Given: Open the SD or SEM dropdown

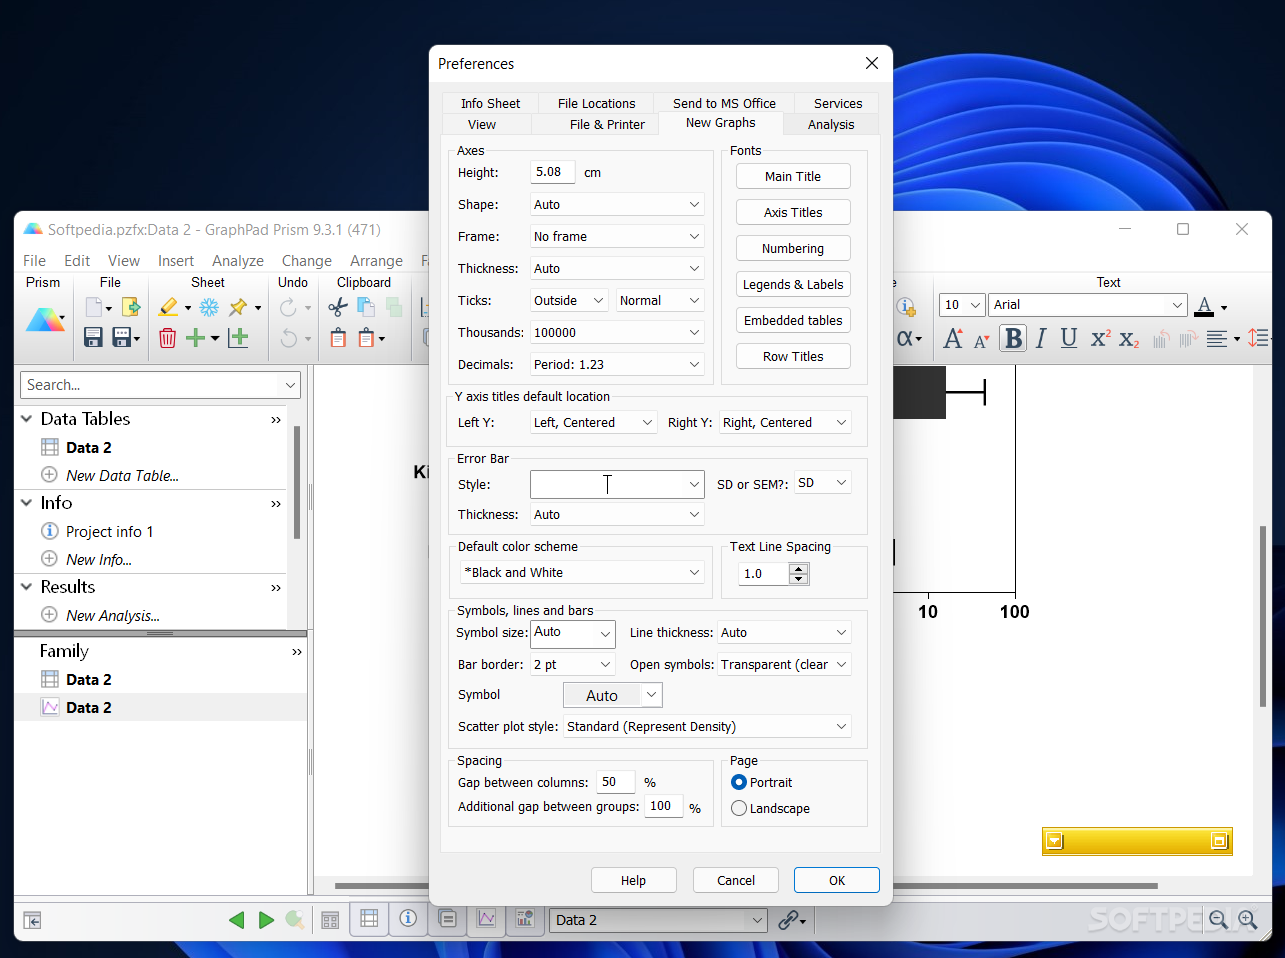Looking at the screenshot, I should [822, 482].
